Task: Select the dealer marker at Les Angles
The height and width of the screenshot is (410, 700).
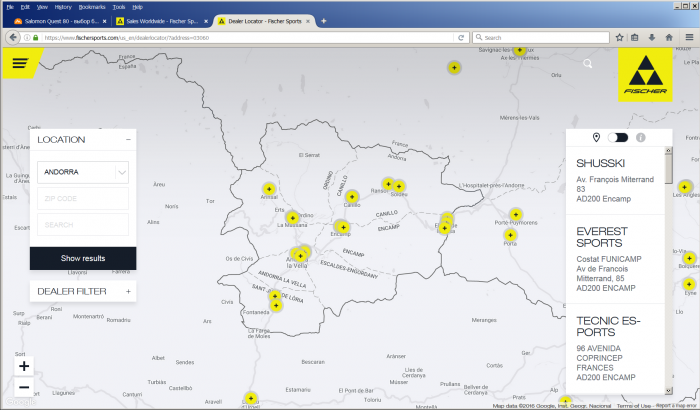Action: pos(684,187)
